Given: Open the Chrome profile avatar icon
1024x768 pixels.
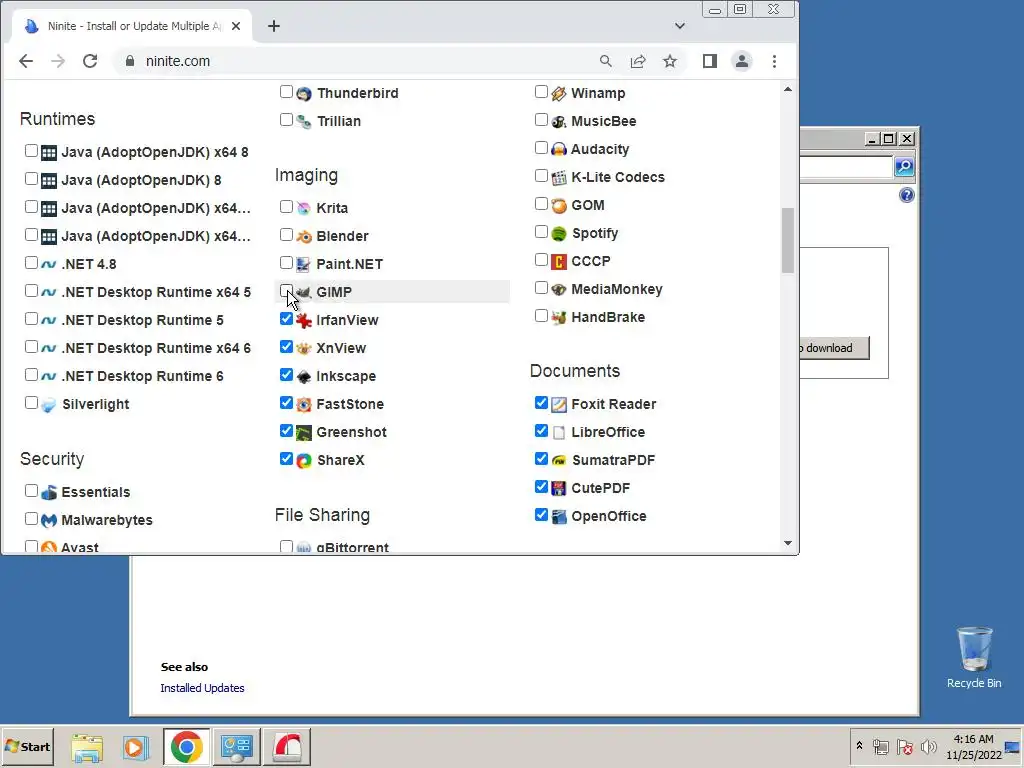Looking at the screenshot, I should [x=742, y=61].
